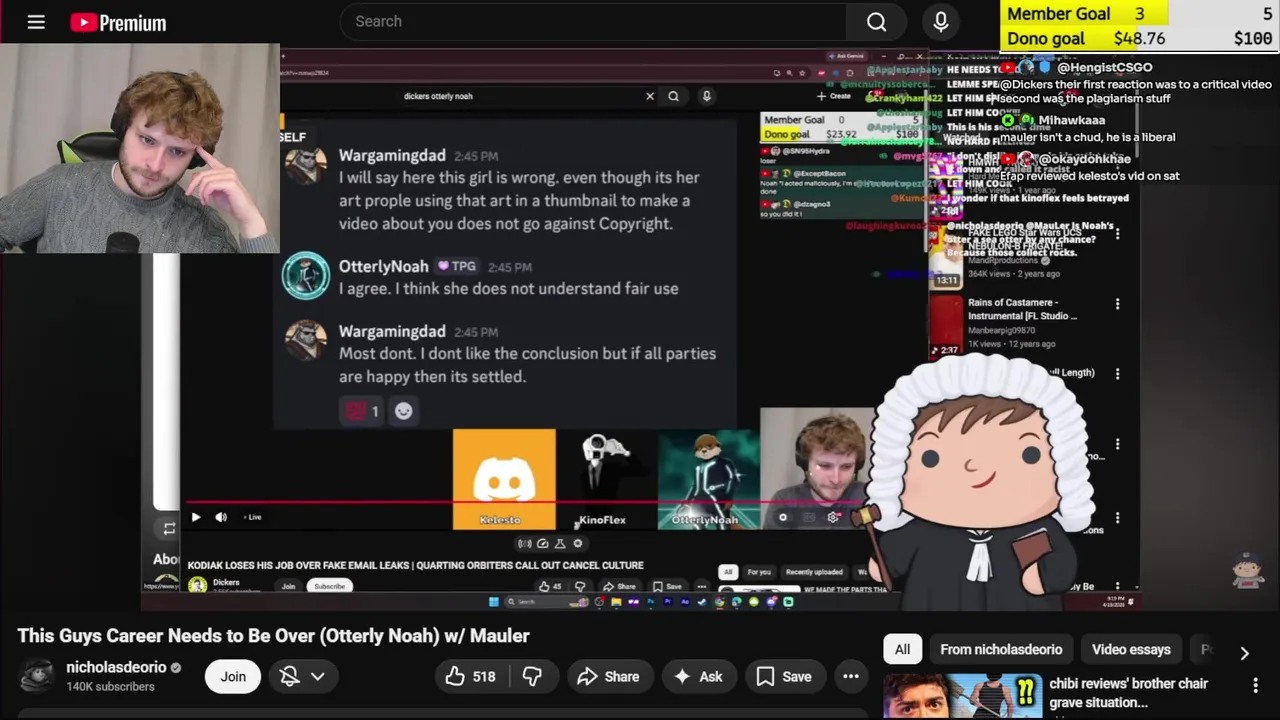The width and height of the screenshot is (1280, 720).
Task: Click the main YouTube search field
Action: tap(593, 21)
